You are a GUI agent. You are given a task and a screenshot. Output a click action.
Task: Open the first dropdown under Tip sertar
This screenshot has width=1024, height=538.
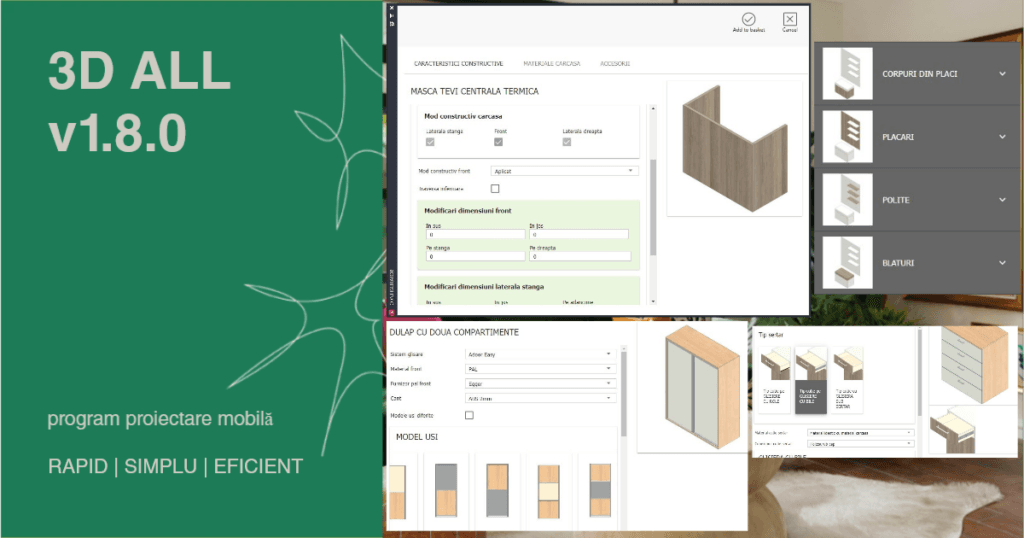pyautogui.click(x=860, y=433)
